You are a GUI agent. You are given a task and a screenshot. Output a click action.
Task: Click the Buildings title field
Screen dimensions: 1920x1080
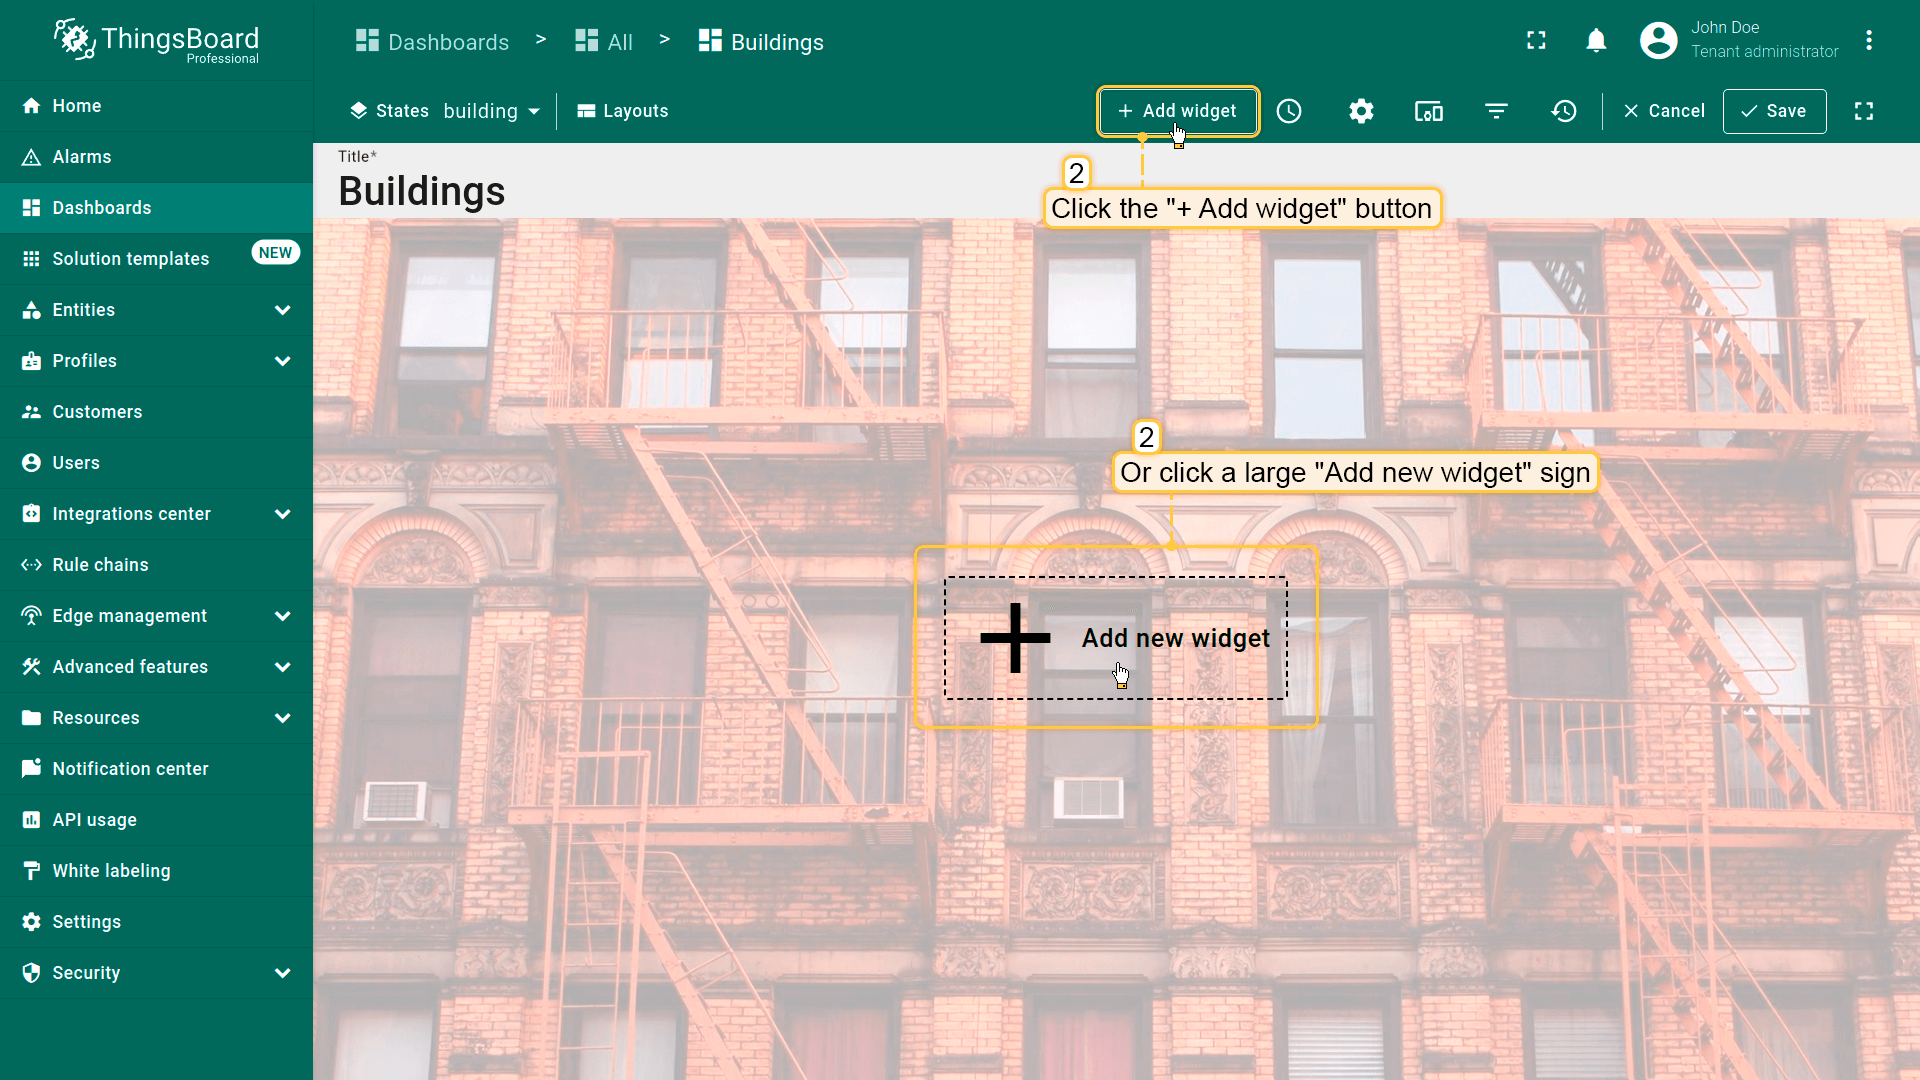click(x=421, y=191)
